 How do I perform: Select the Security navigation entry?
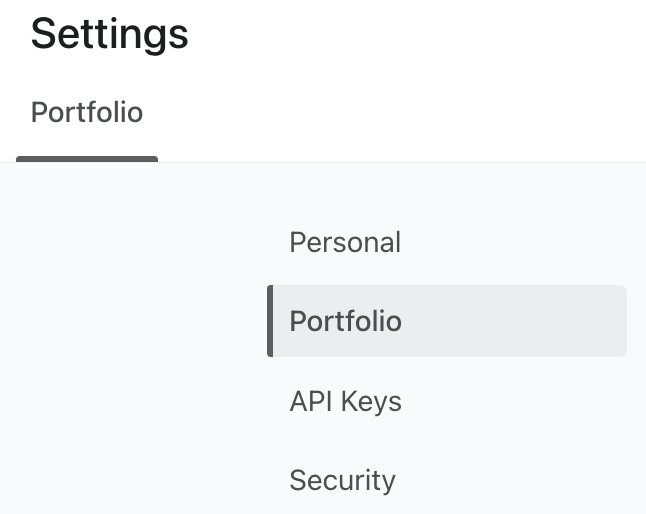pos(342,480)
